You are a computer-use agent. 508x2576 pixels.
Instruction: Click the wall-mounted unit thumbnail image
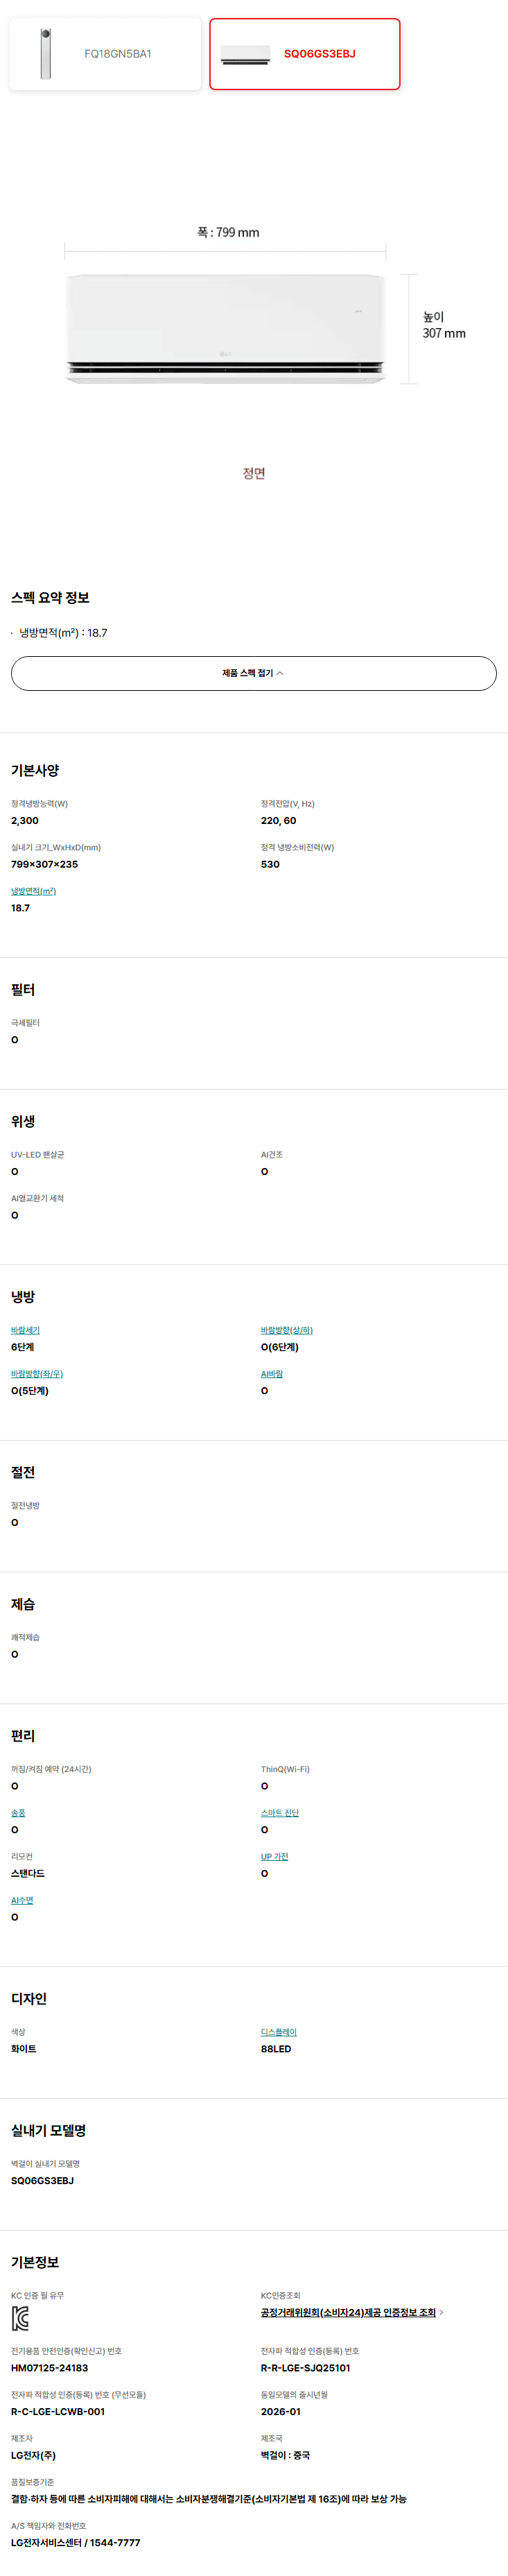[245, 54]
